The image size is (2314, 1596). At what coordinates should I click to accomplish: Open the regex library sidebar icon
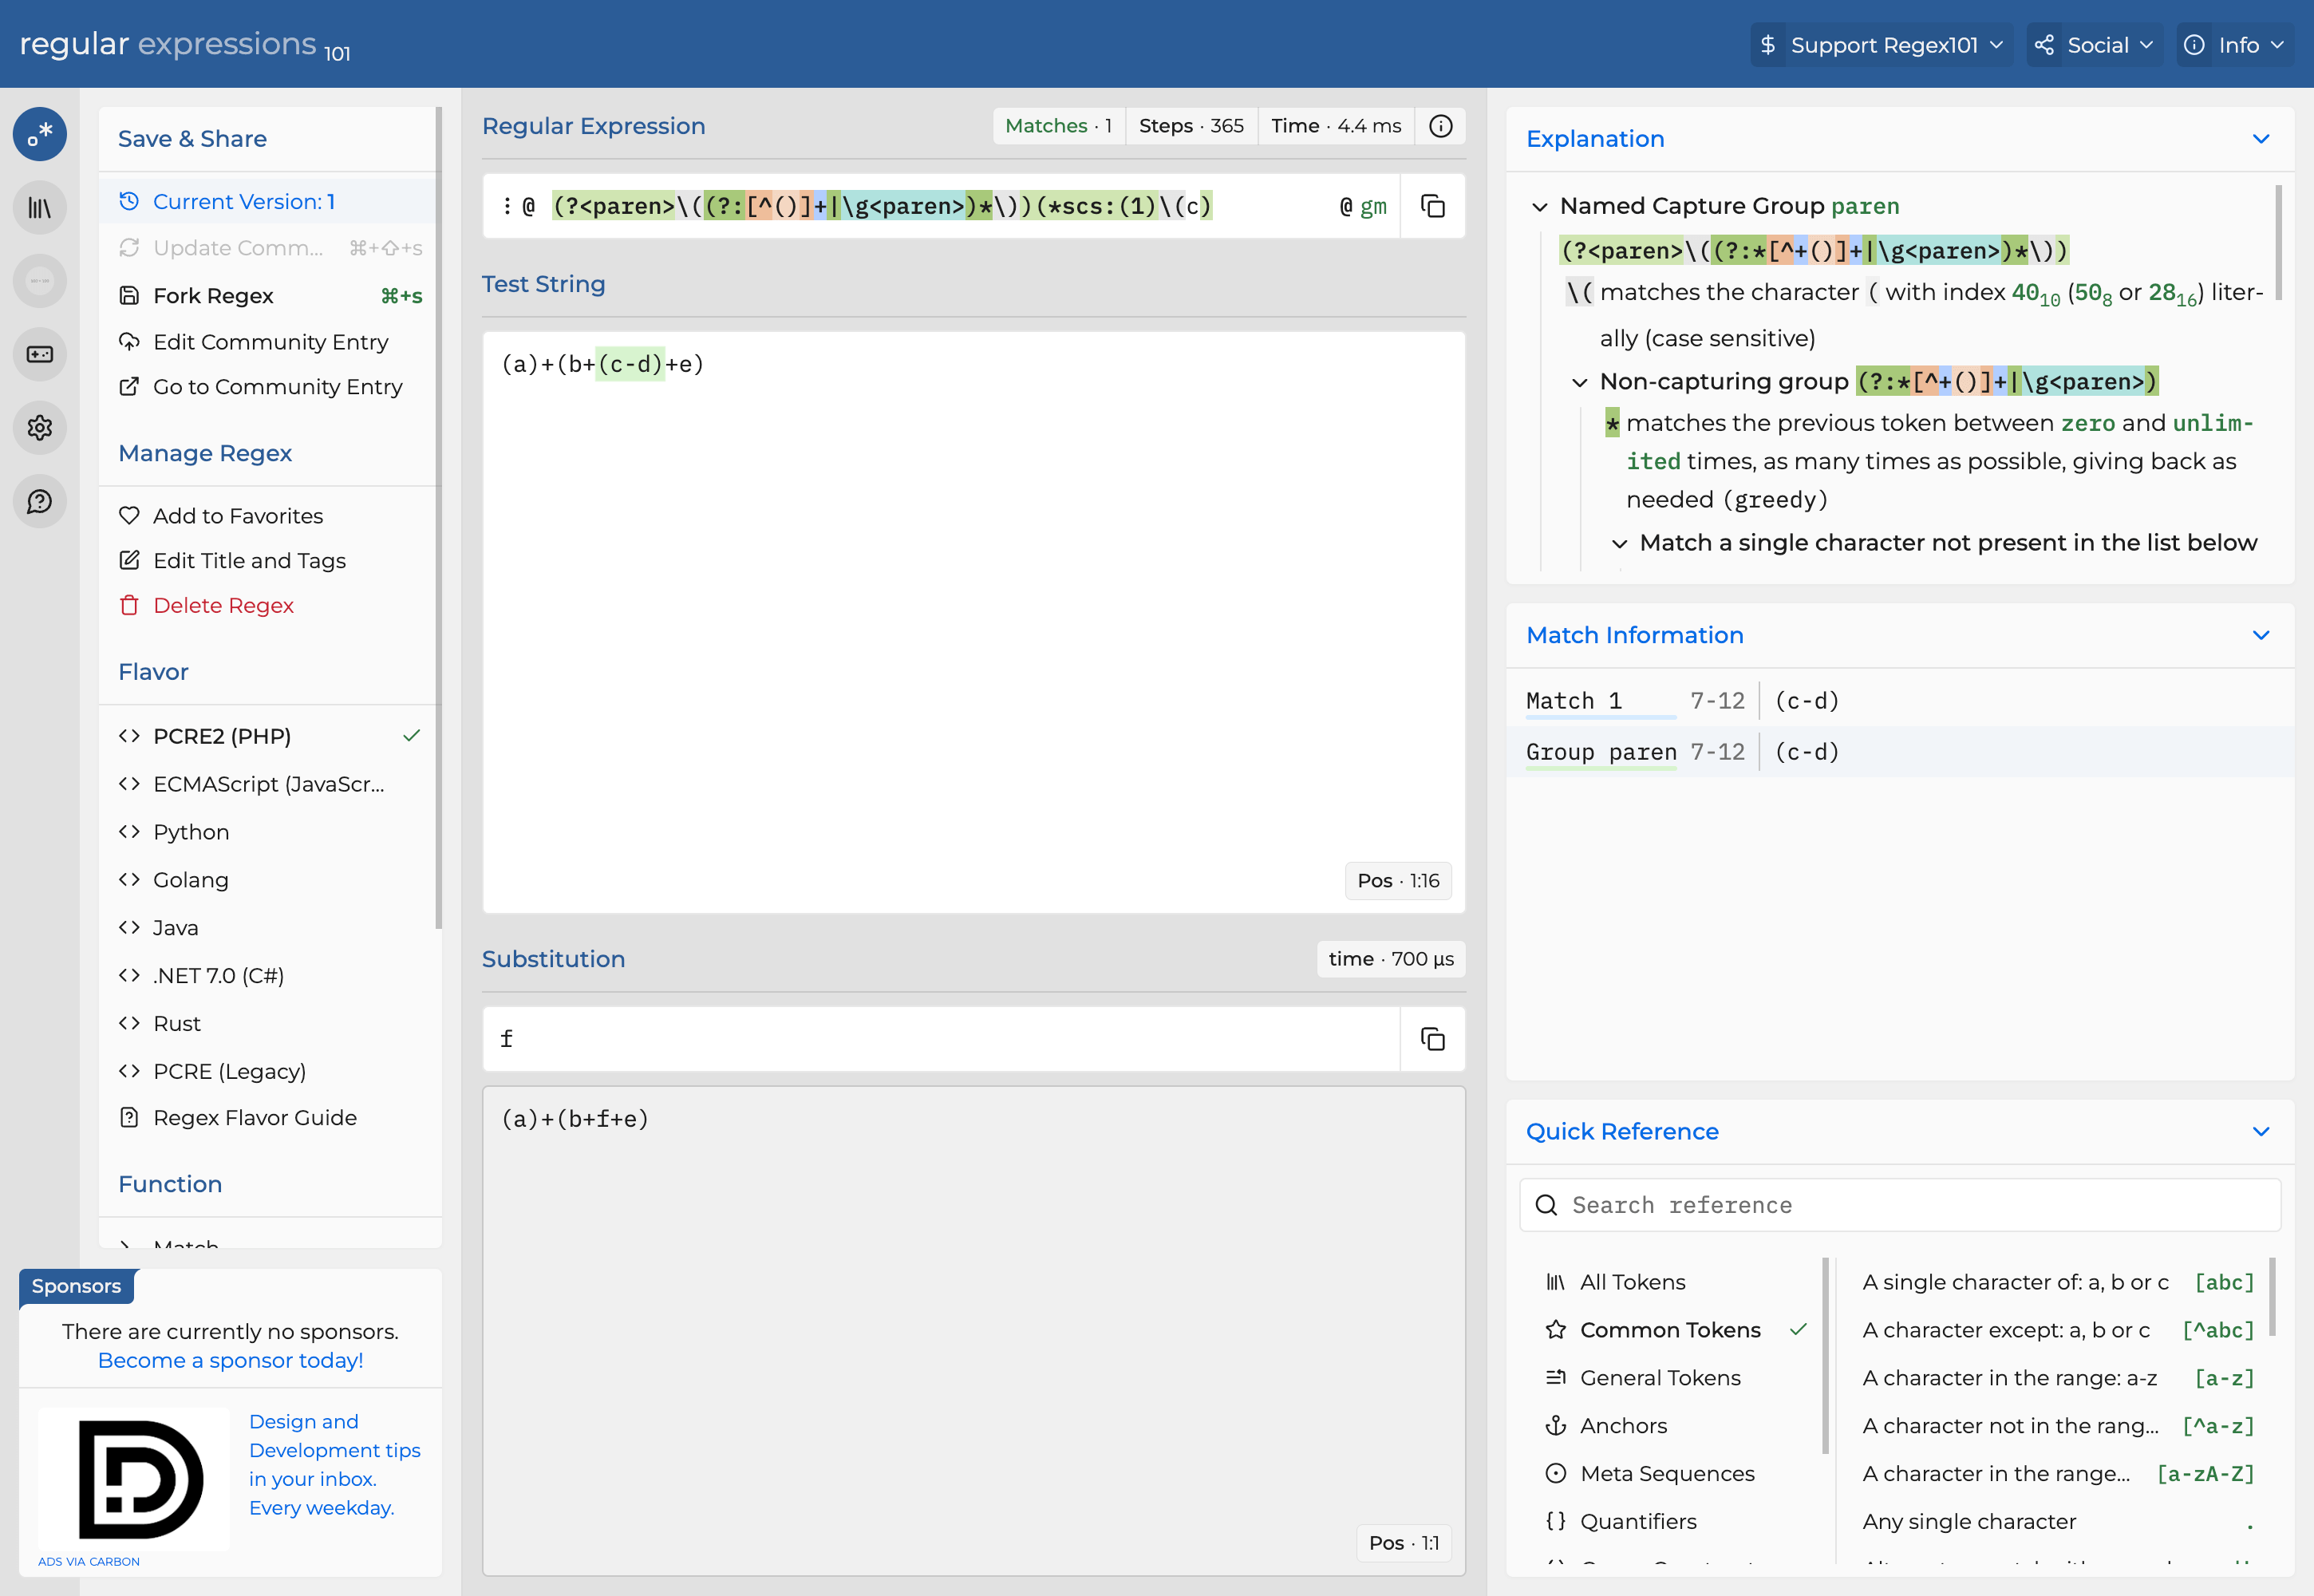click(39, 208)
